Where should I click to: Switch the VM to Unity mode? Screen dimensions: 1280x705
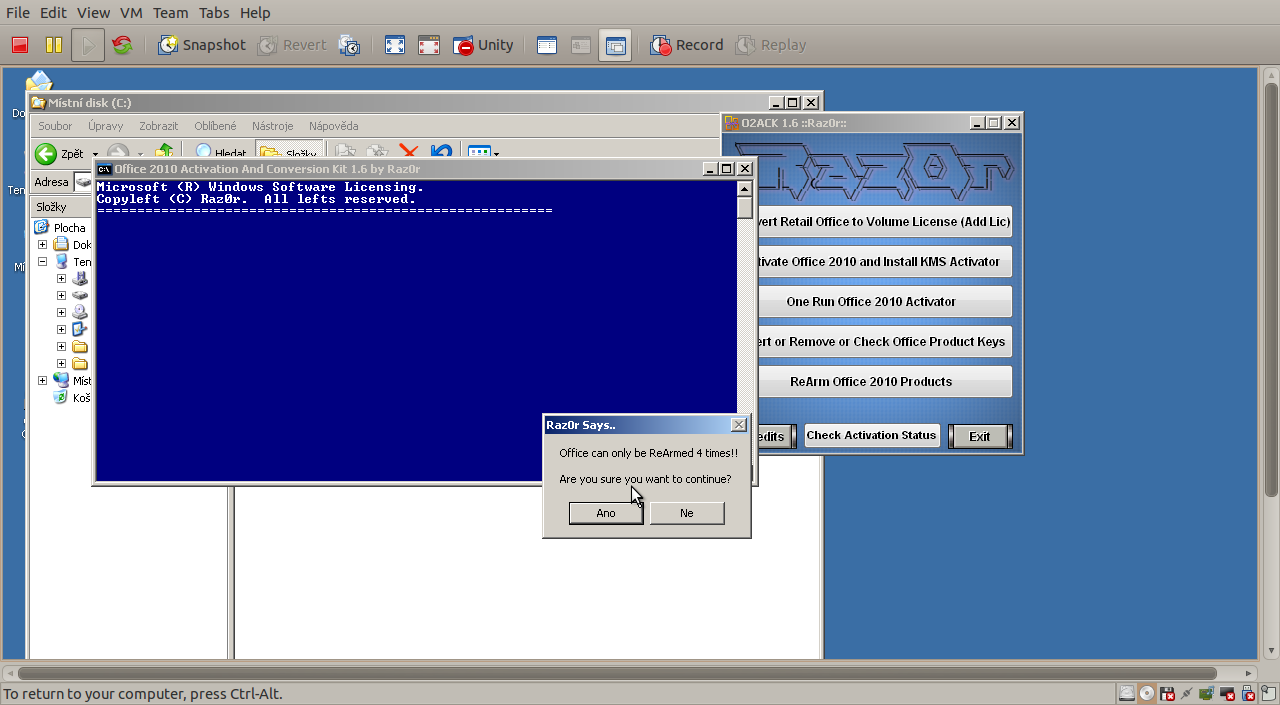click(483, 45)
